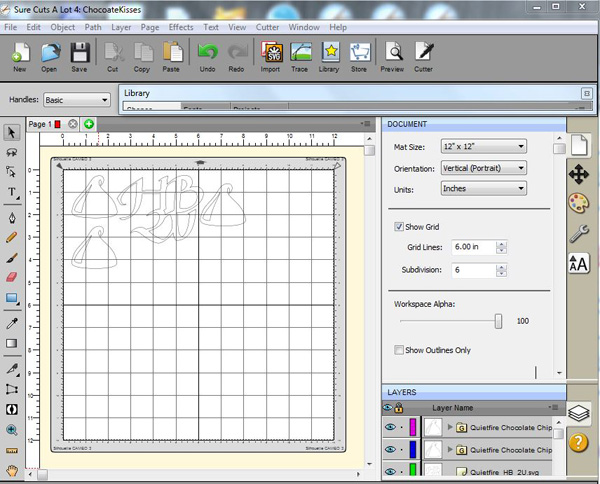Image resolution: width=600 pixels, height=484 pixels.
Task: Click the Grid Lines stepper arrows
Action: pos(501,247)
